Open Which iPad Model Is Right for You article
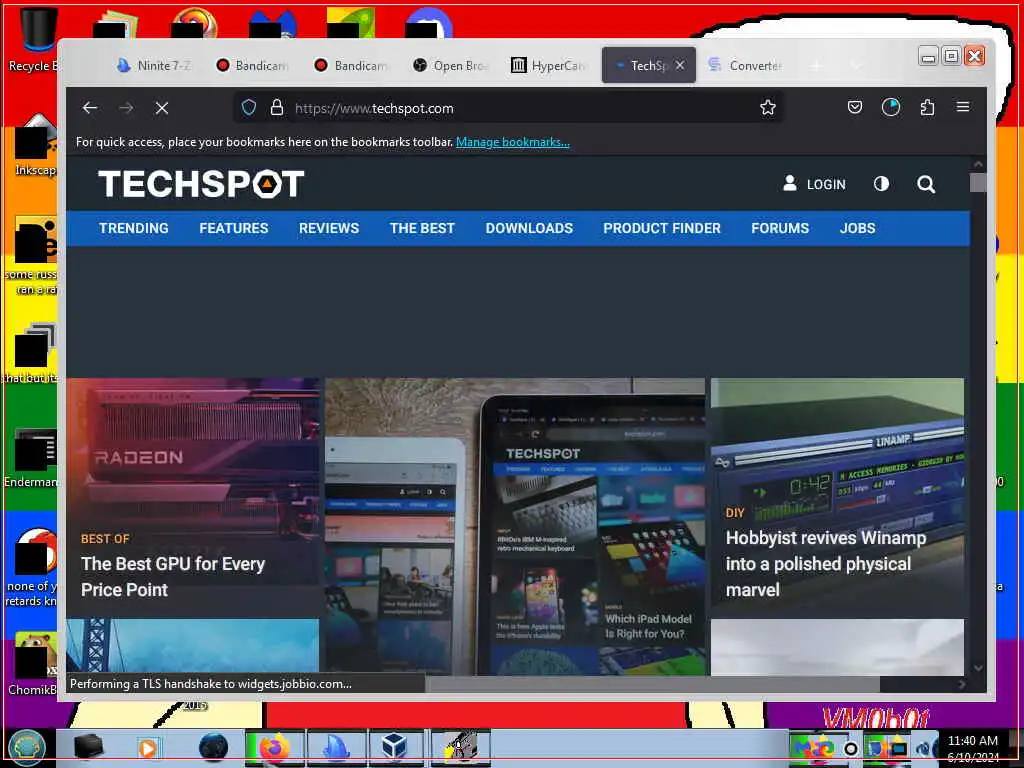 point(648,626)
